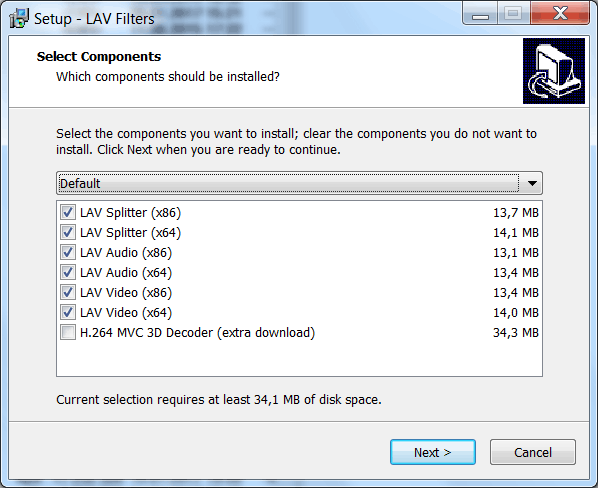Toggle the LAV Audio (x64) checkbox
This screenshot has height=488, width=598.
(x=68, y=273)
